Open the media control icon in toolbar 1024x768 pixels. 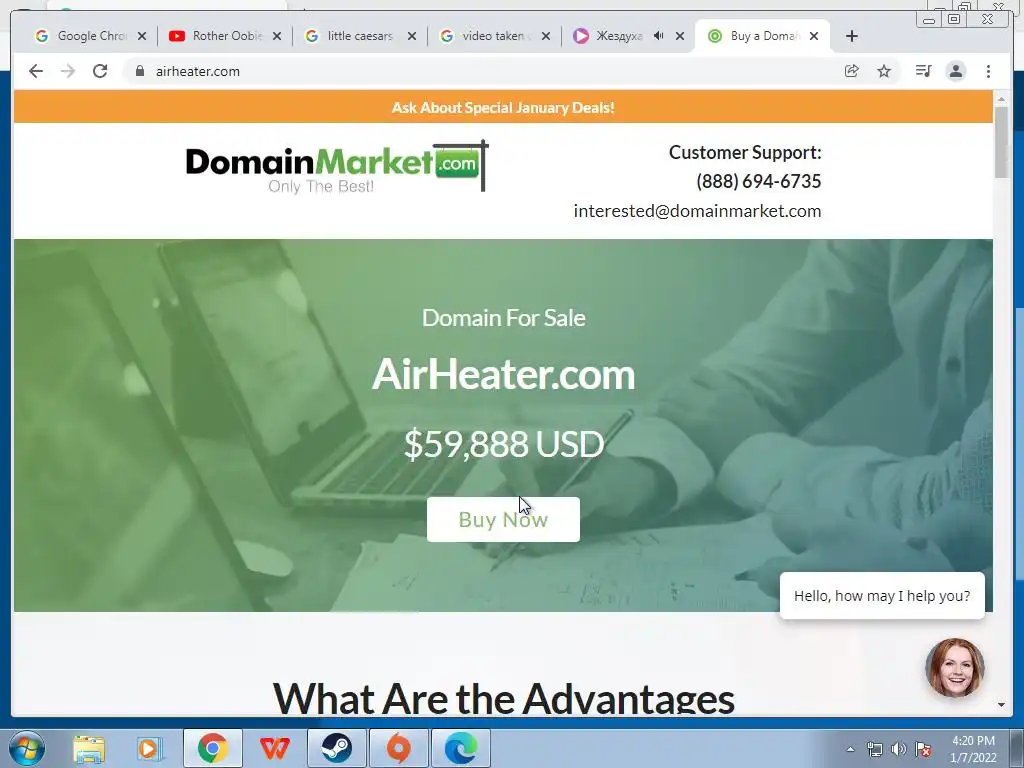click(923, 71)
